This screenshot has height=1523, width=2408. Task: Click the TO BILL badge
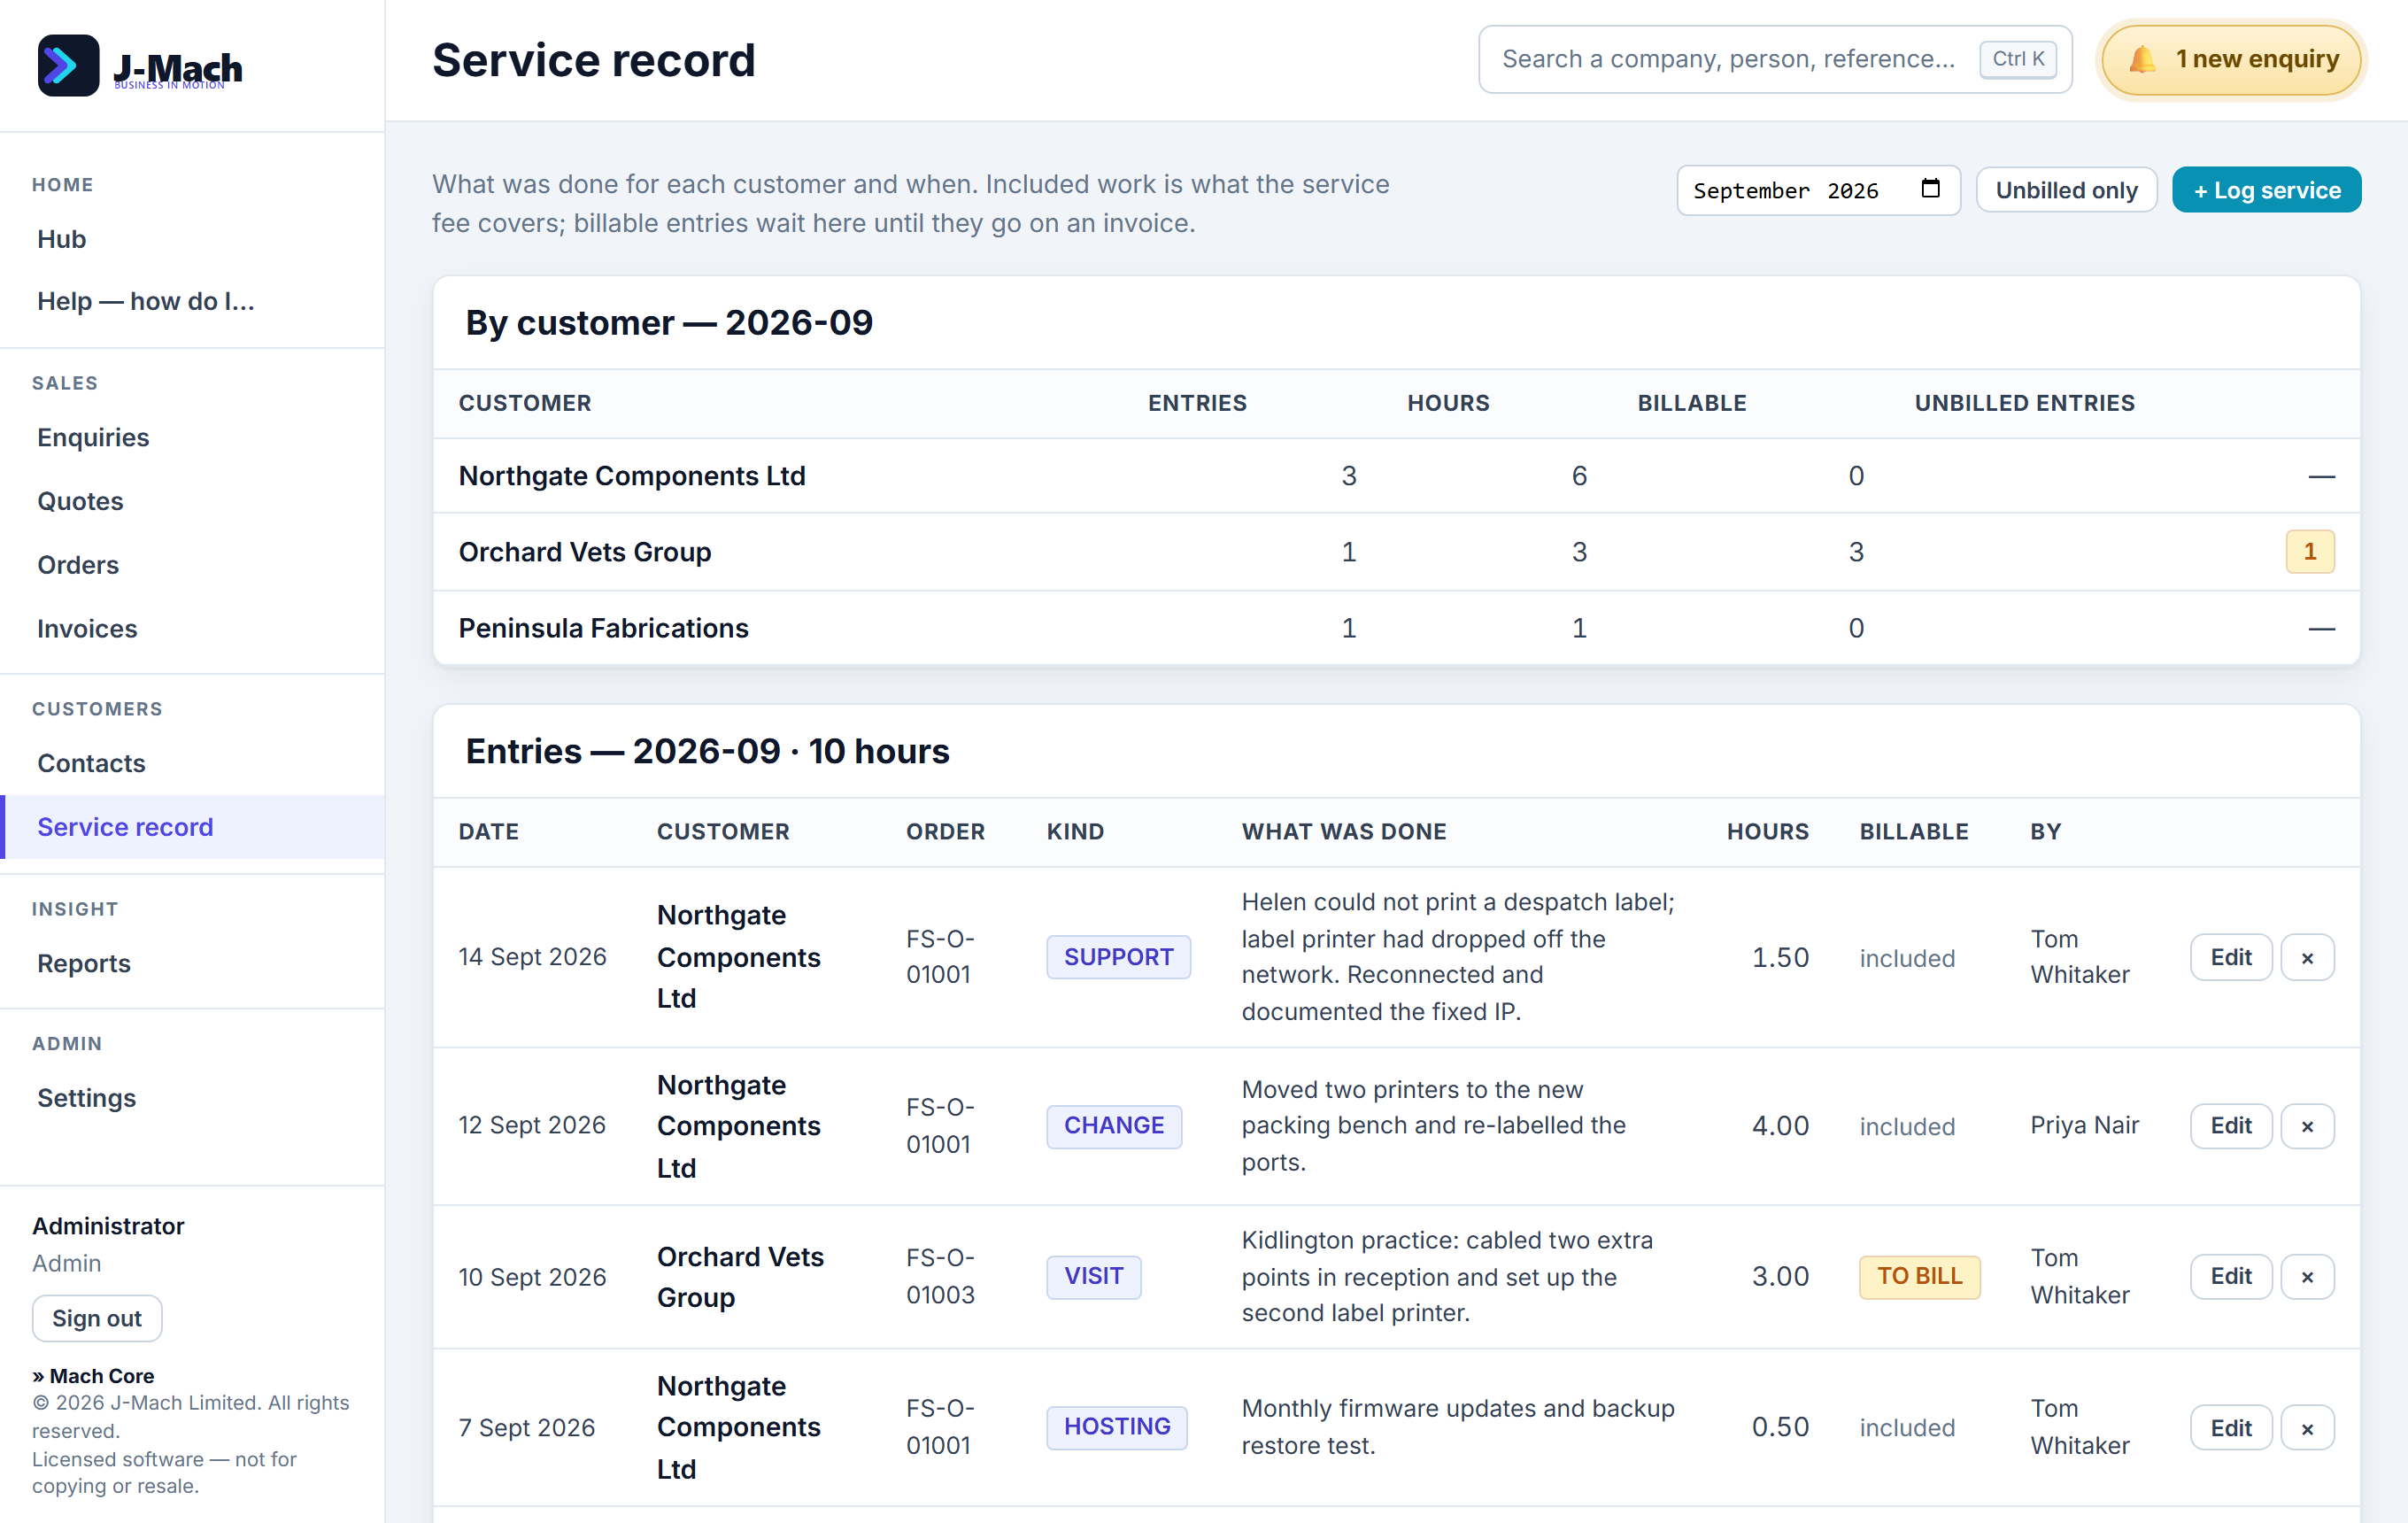tap(1919, 1277)
